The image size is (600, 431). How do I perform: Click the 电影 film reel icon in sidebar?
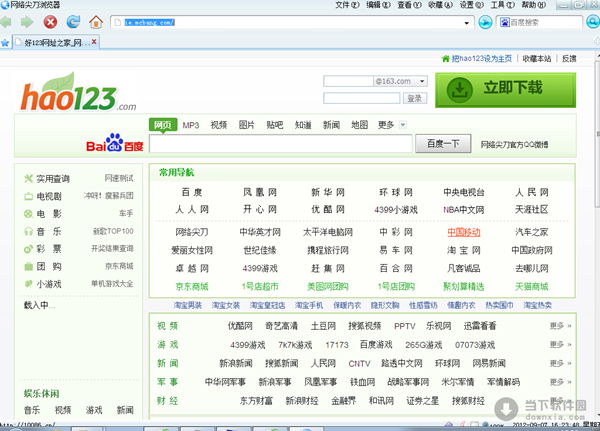click(28, 214)
